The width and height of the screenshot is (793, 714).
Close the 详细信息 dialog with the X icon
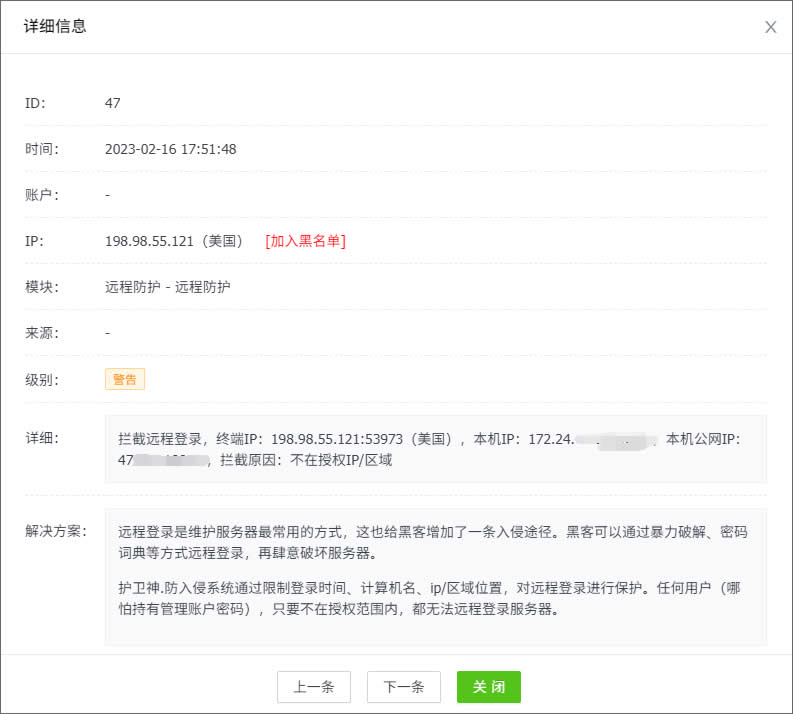(x=770, y=27)
